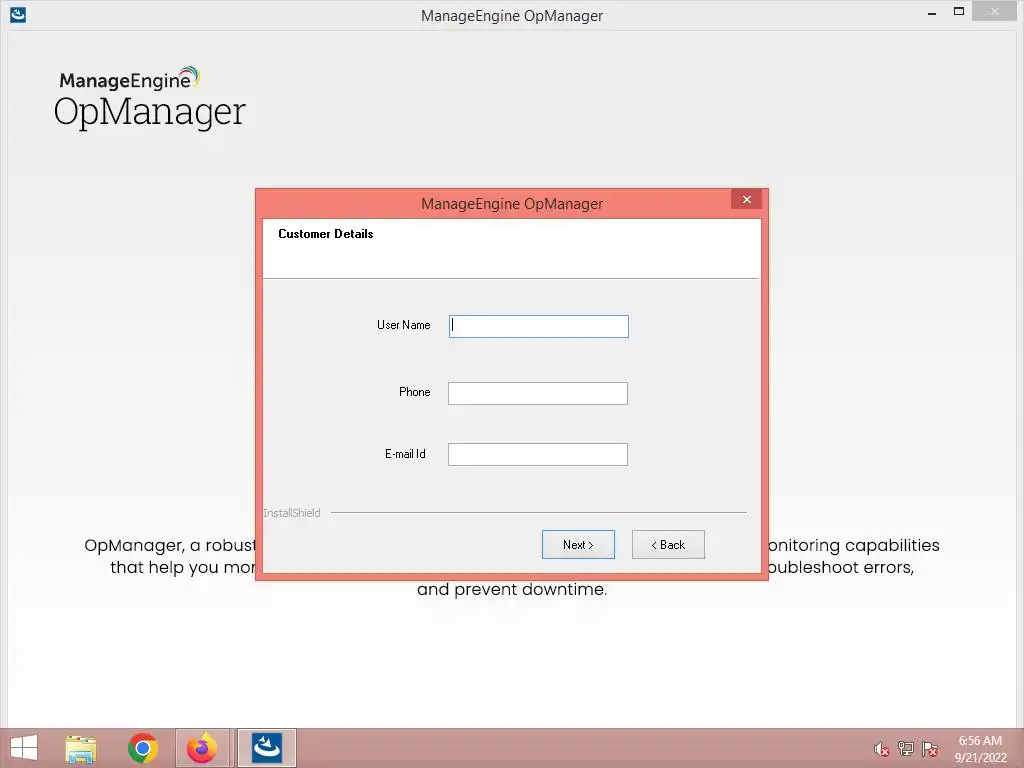Image resolution: width=1024 pixels, height=768 pixels.
Task: Click the "Customer Details" heading text
Action: point(325,234)
